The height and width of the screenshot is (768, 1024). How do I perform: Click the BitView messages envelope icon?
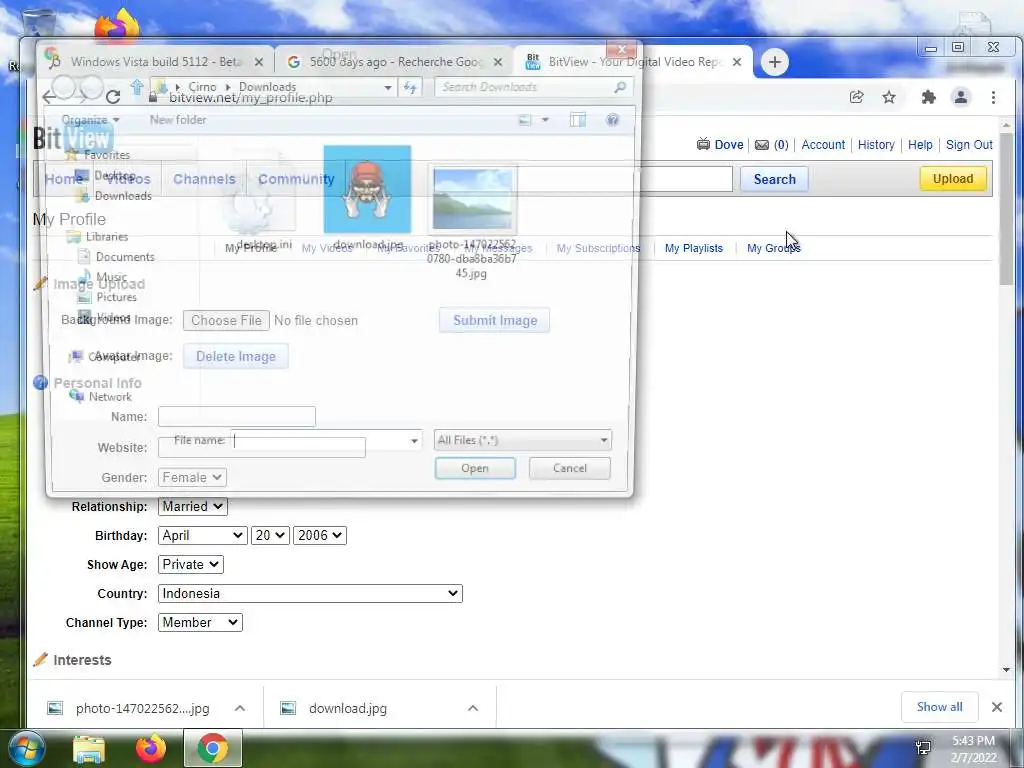[x=761, y=145]
